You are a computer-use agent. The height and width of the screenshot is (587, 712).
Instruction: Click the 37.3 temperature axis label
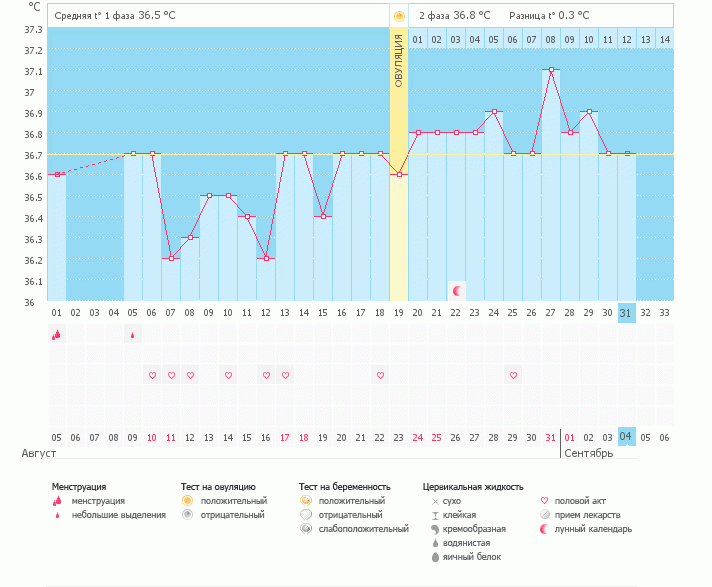pos(33,30)
